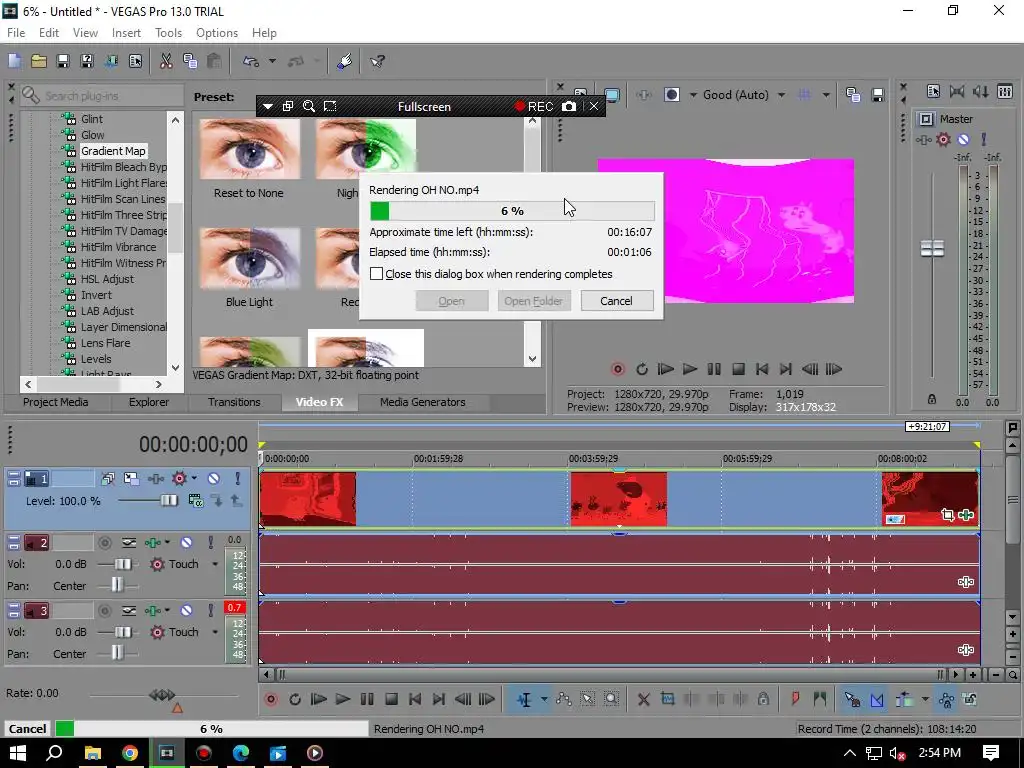The width and height of the screenshot is (1024, 768).
Task: Open the Undo history dropdown arrow
Action: [272, 61]
